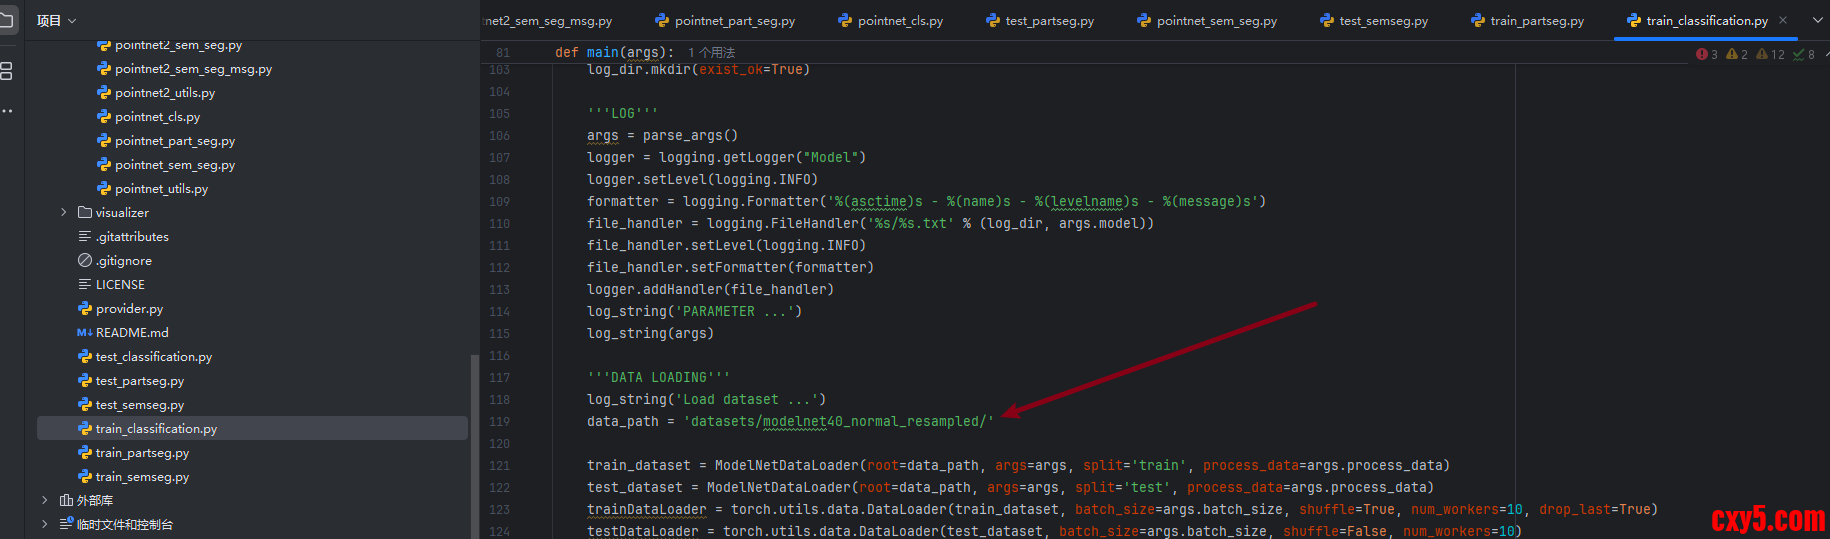Expand the 临时文件和控制台 node
Viewport: 1830px width, 539px height.
point(45,524)
